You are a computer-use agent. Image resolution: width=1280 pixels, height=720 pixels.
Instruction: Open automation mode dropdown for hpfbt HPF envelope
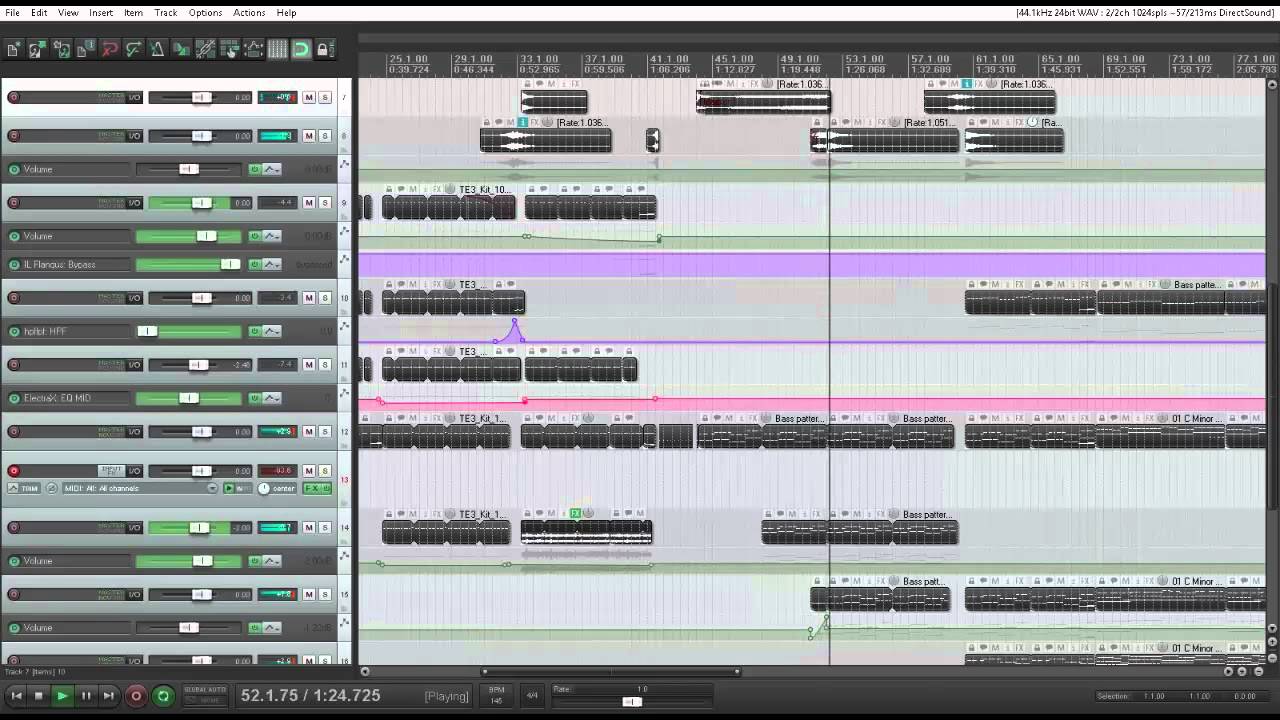[x=271, y=332]
